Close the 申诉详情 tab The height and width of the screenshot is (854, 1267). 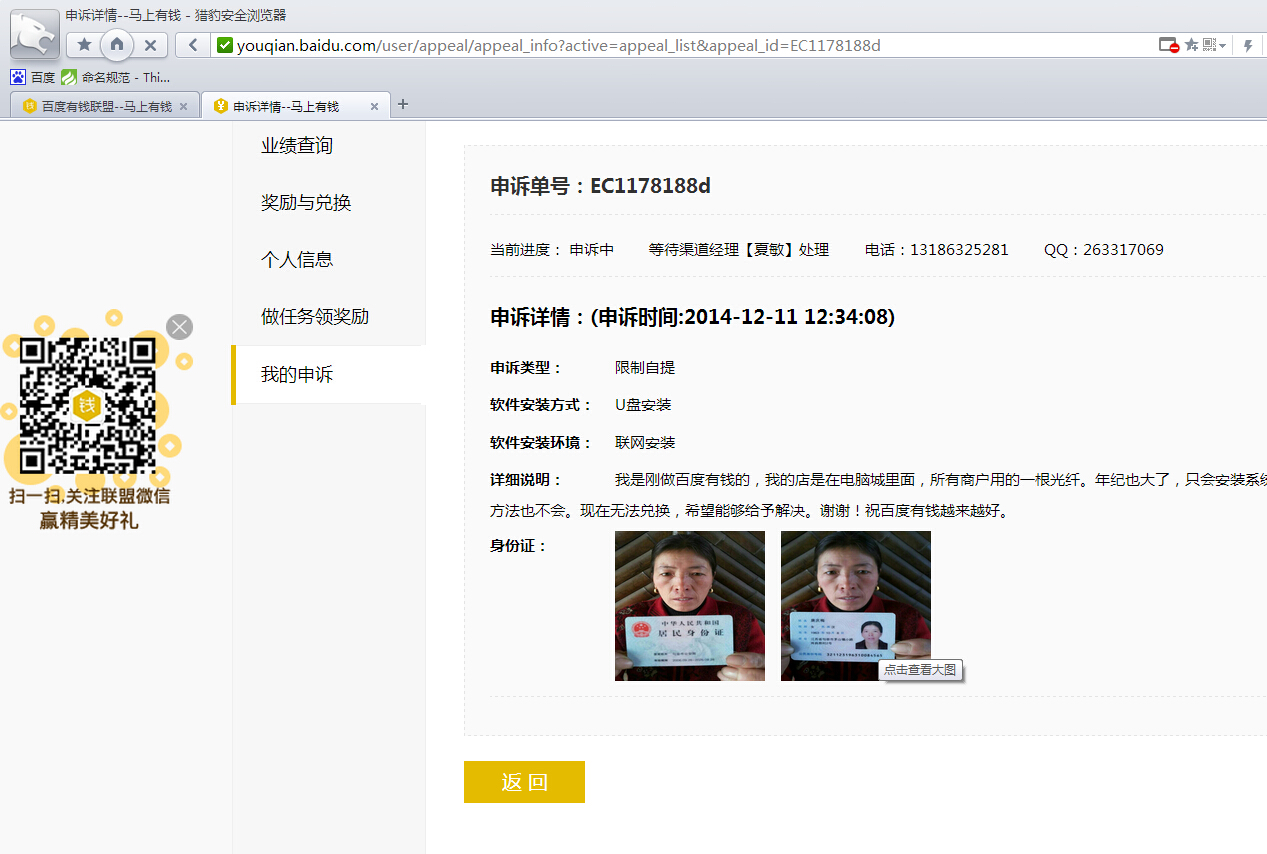point(374,106)
